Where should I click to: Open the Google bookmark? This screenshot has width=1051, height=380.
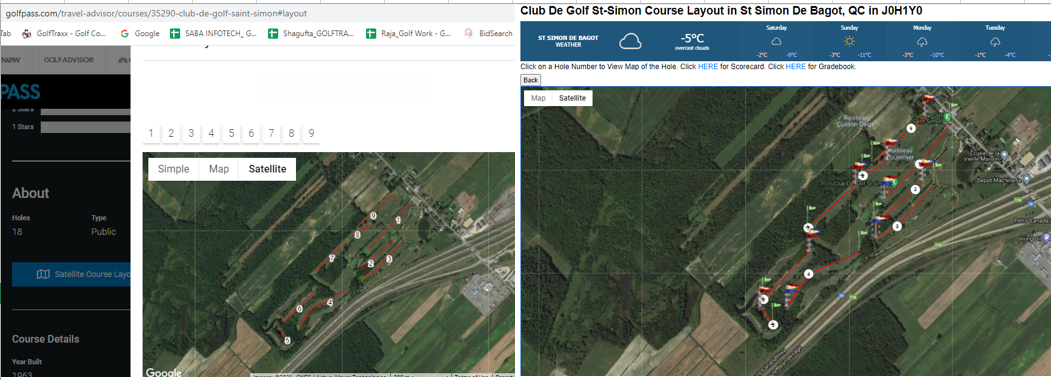point(139,33)
